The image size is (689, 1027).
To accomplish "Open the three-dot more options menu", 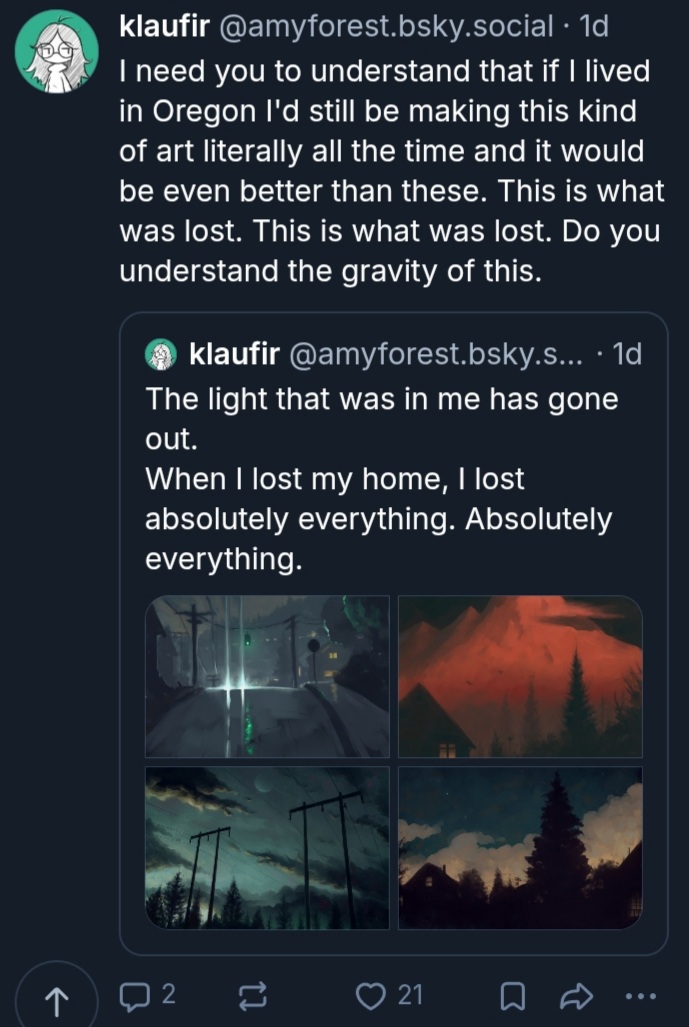I will click(641, 995).
